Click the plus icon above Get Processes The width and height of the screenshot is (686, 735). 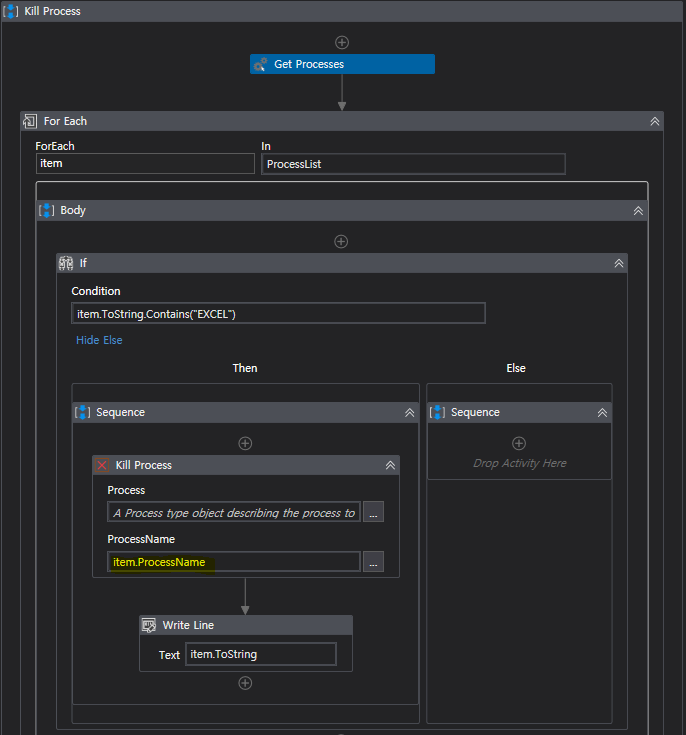click(342, 43)
